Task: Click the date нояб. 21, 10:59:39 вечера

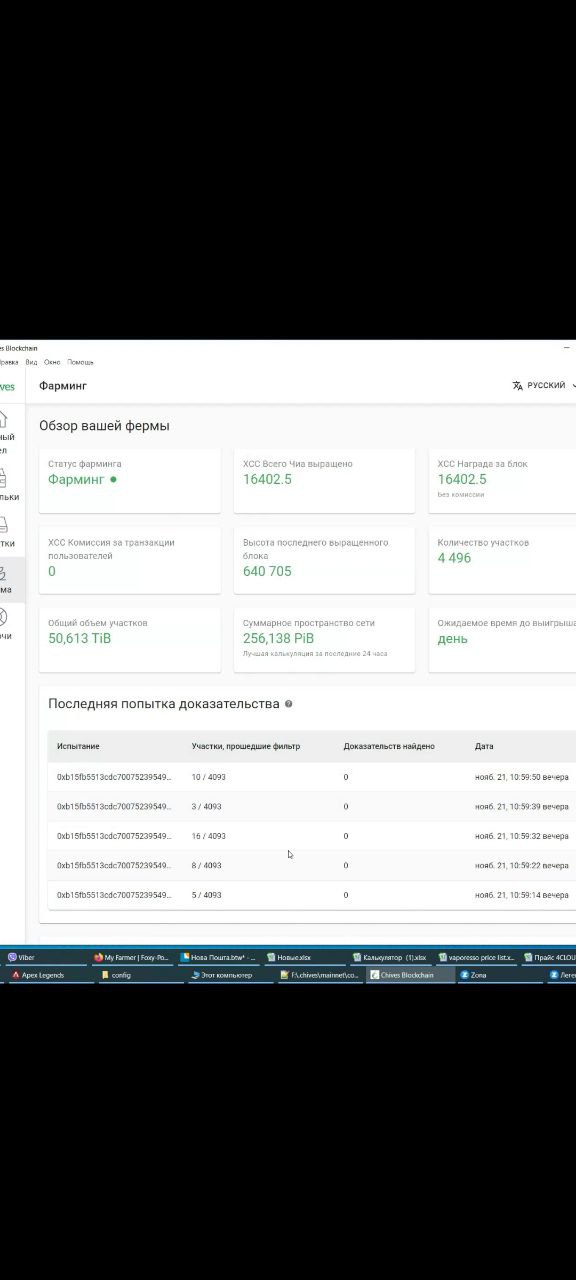Action: [x=522, y=806]
